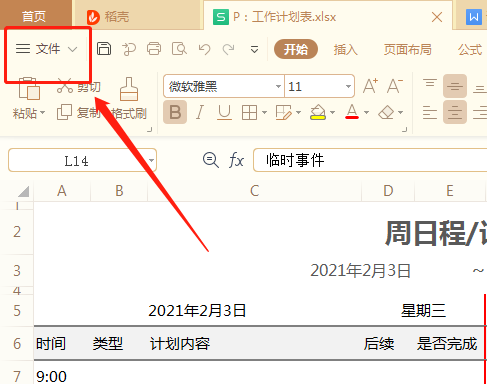
Task: Click the formula bar zoom icon
Action: coord(211,160)
